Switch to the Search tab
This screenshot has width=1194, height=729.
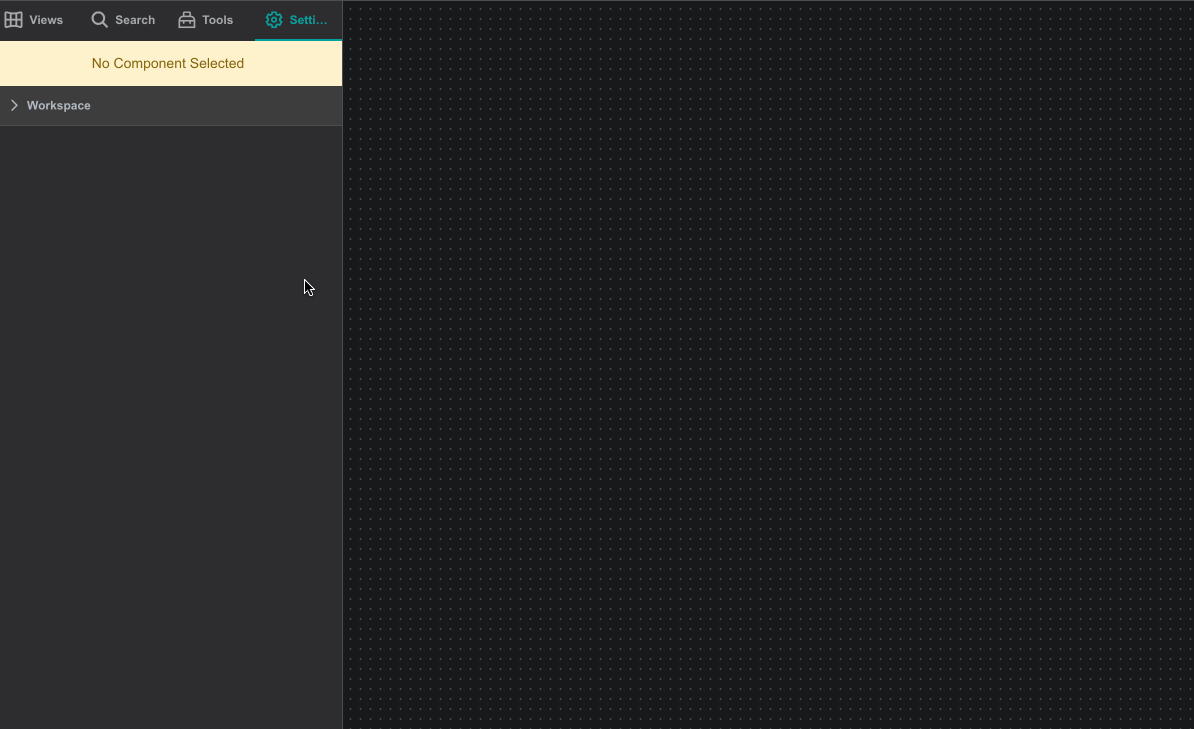point(123,20)
